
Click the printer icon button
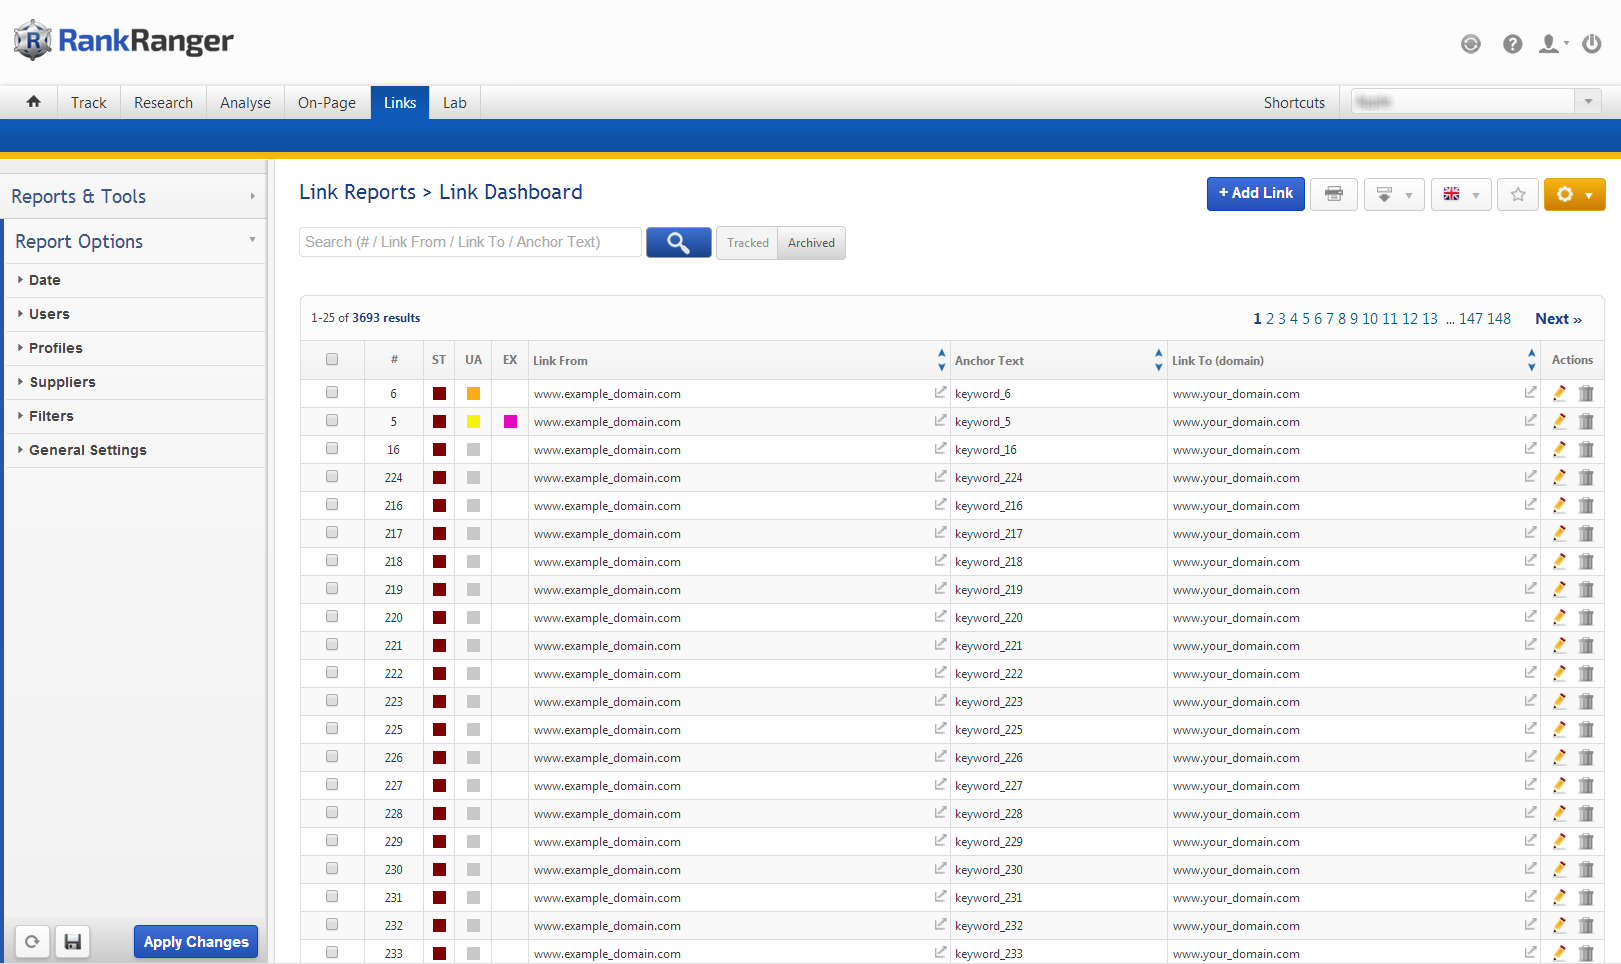1333,194
